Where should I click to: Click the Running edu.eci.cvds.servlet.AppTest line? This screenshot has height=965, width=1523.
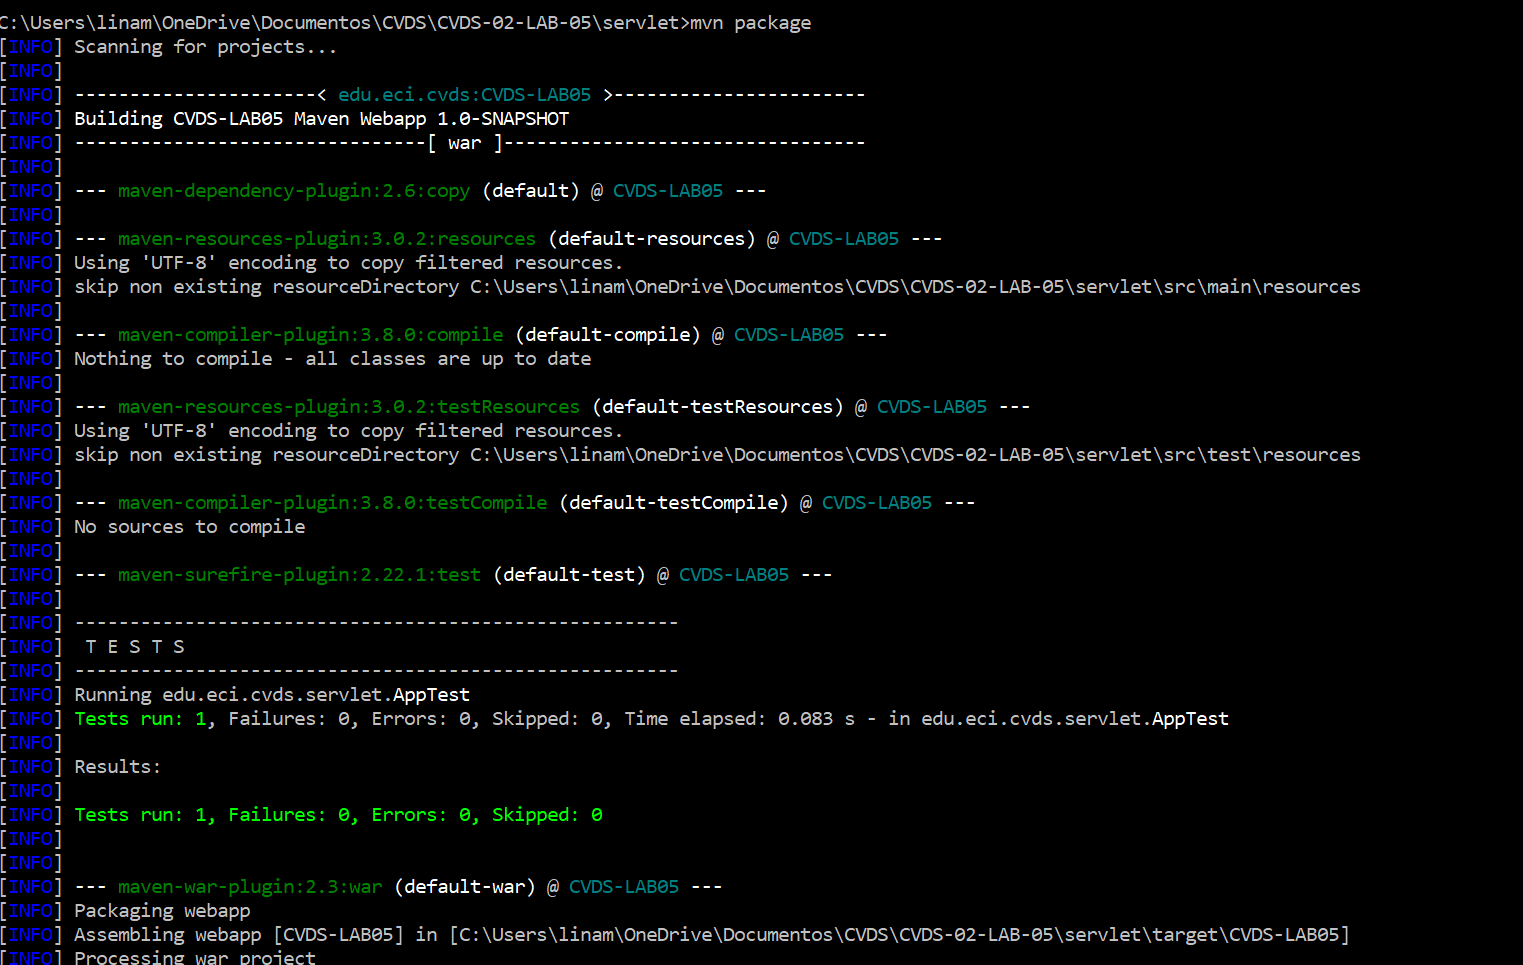click(270, 694)
